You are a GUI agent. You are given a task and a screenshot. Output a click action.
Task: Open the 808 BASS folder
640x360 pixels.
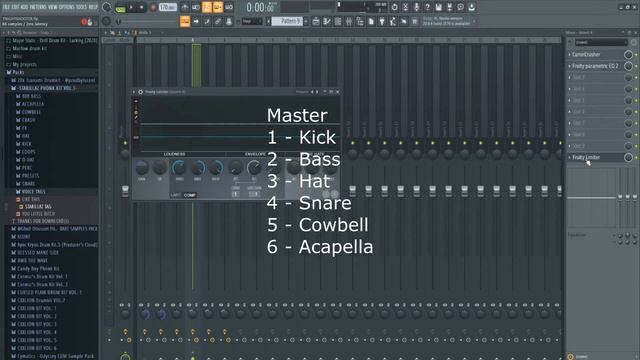click(29, 96)
